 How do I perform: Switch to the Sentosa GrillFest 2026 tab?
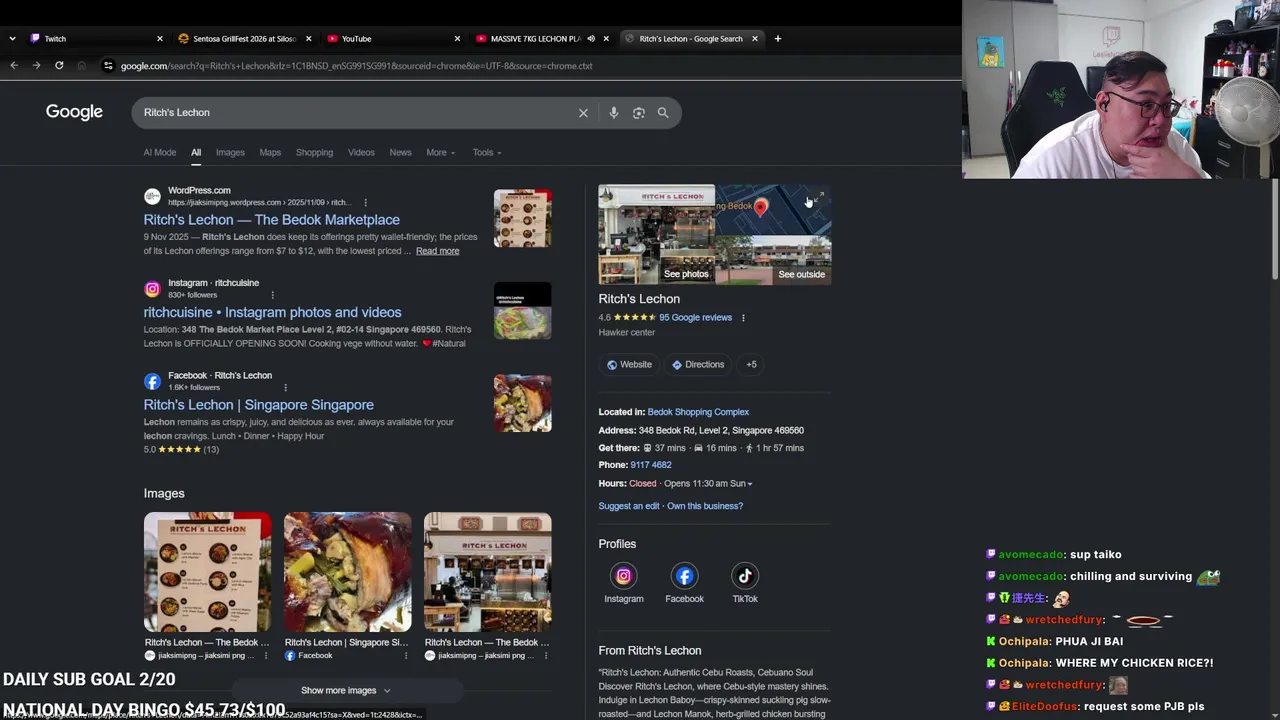tap(244, 39)
